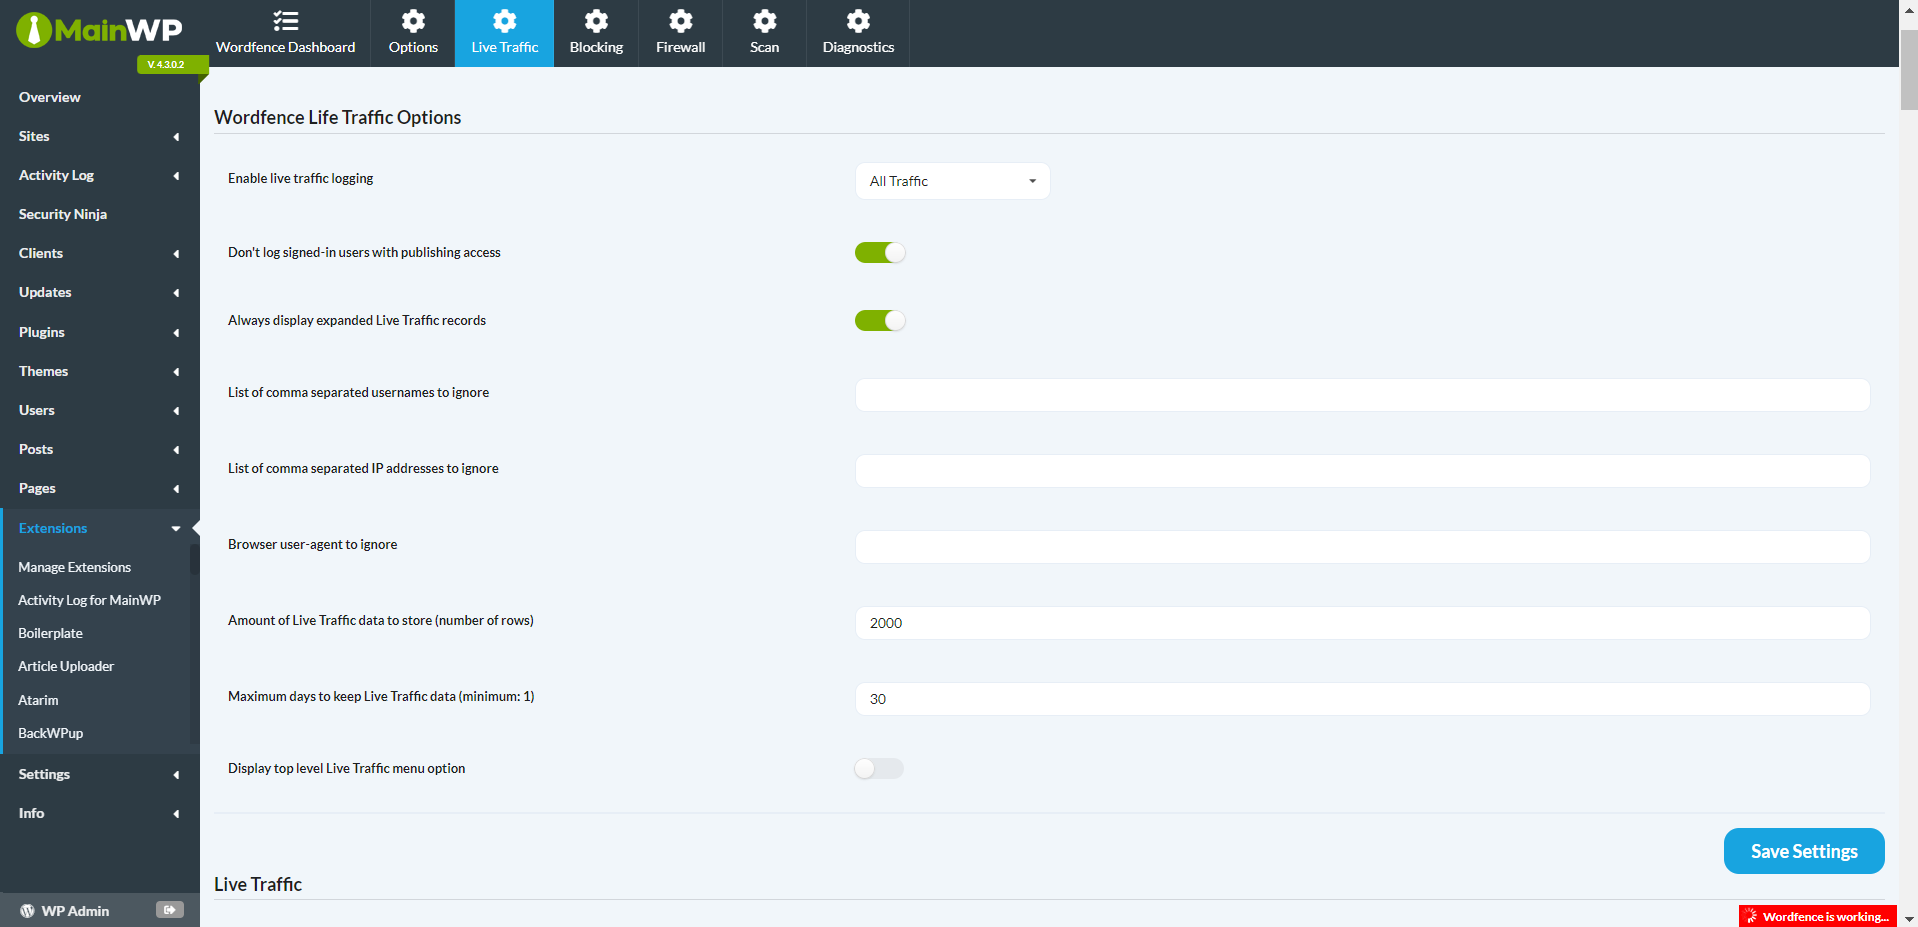Open the Settings menu item

pos(44,774)
